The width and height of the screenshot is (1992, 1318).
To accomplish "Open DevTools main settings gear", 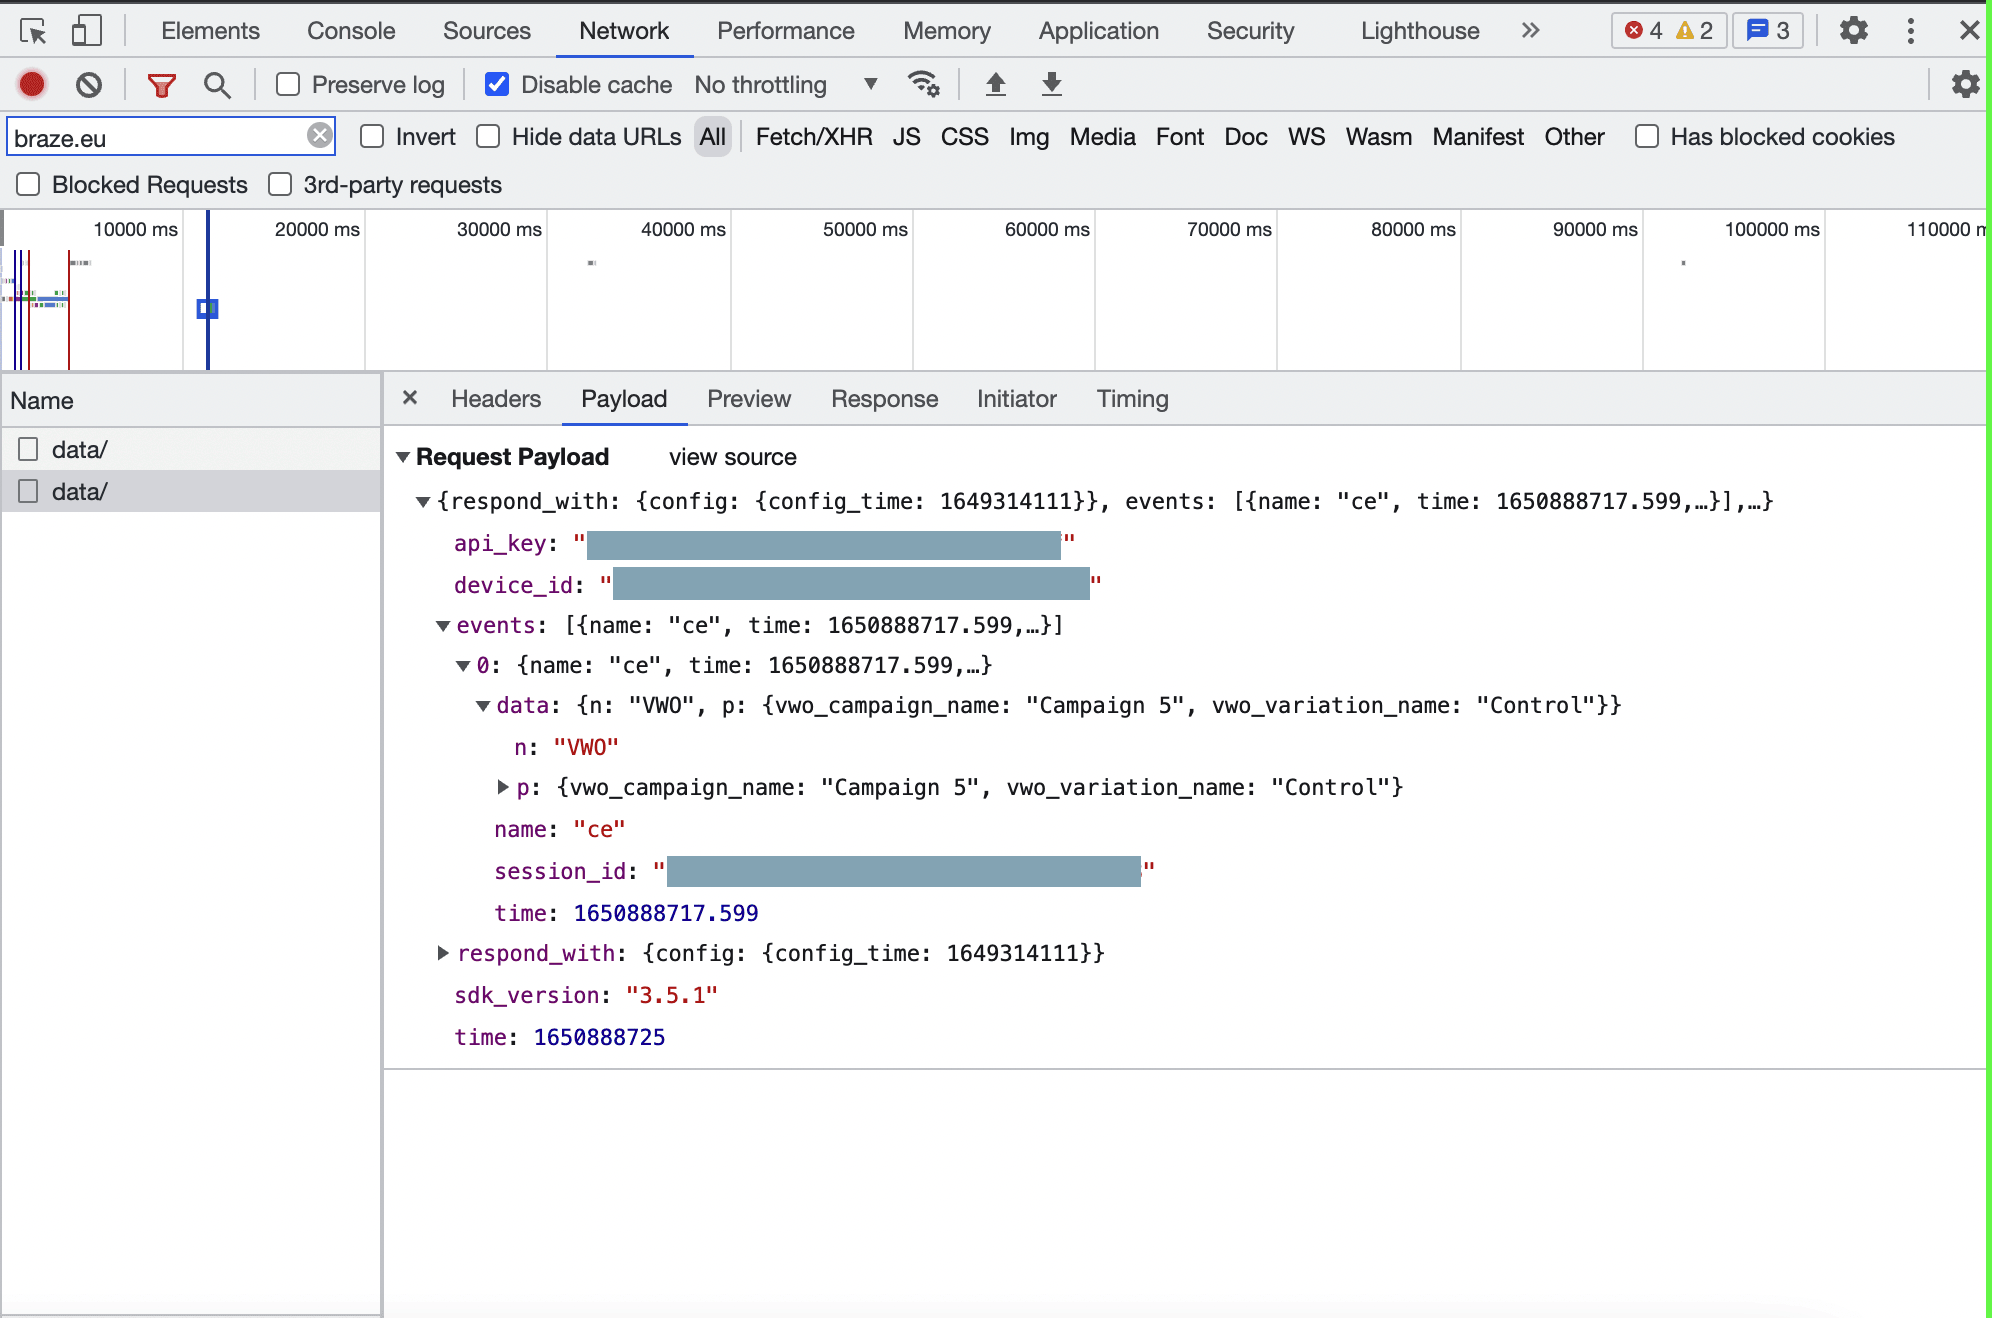I will (1853, 31).
